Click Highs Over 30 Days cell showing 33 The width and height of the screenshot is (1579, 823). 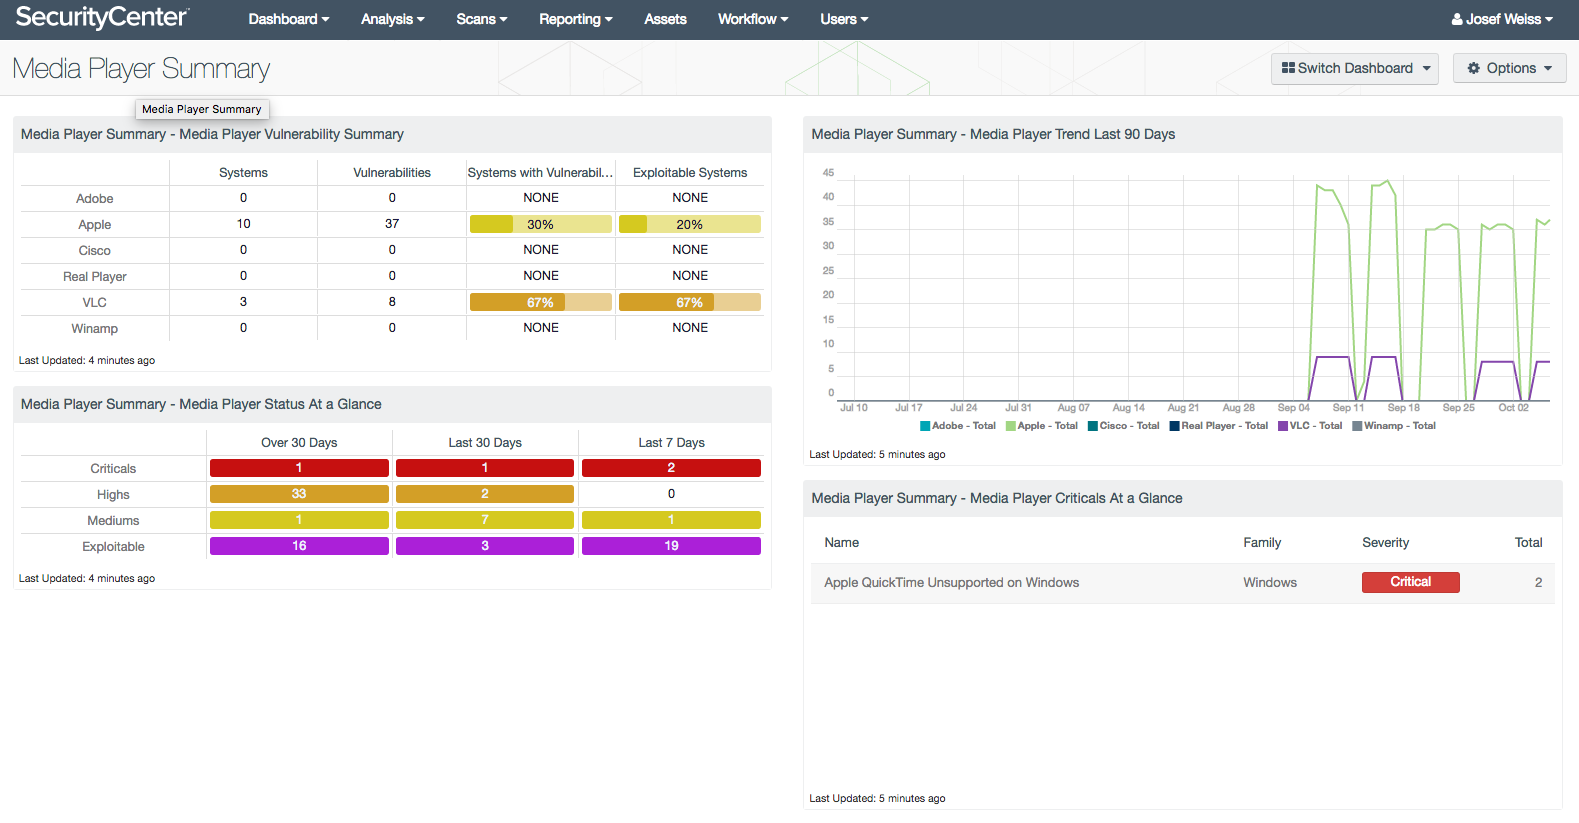299,494
